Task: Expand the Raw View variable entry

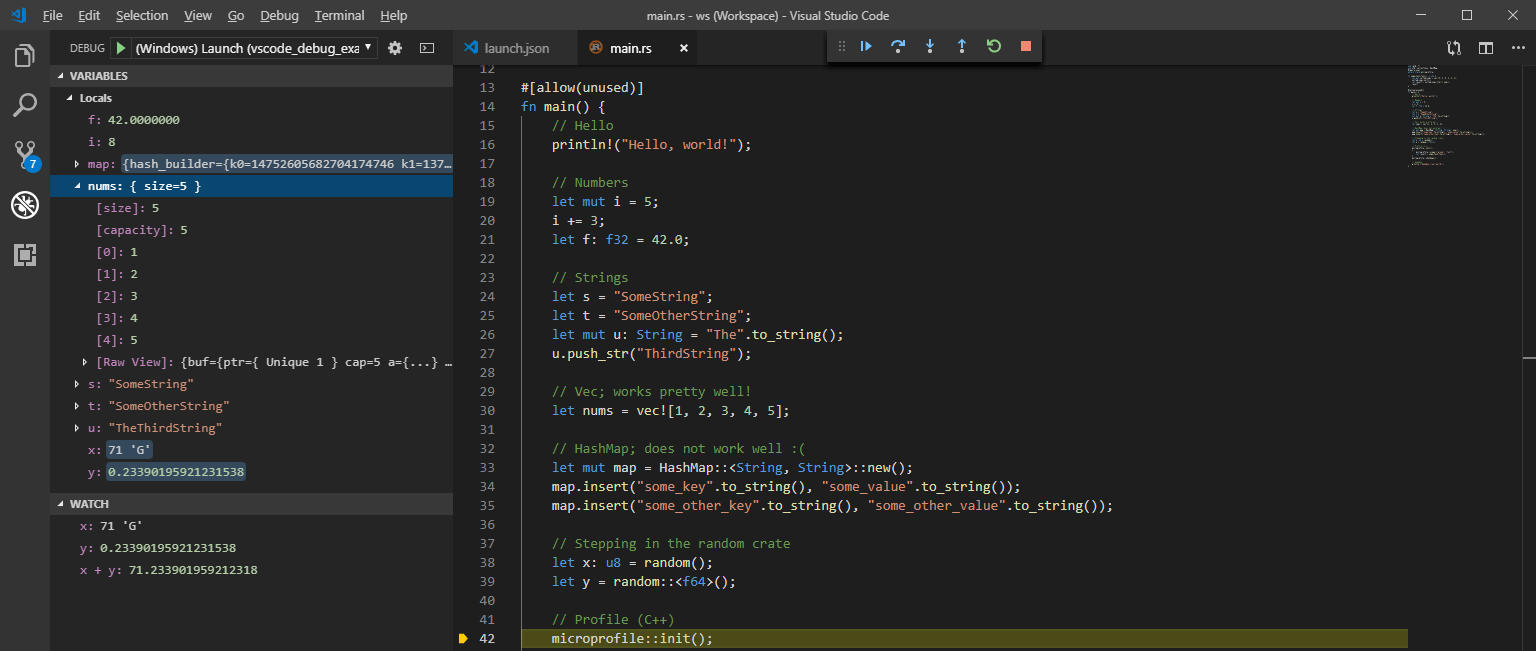Action: tap(85, 361)
